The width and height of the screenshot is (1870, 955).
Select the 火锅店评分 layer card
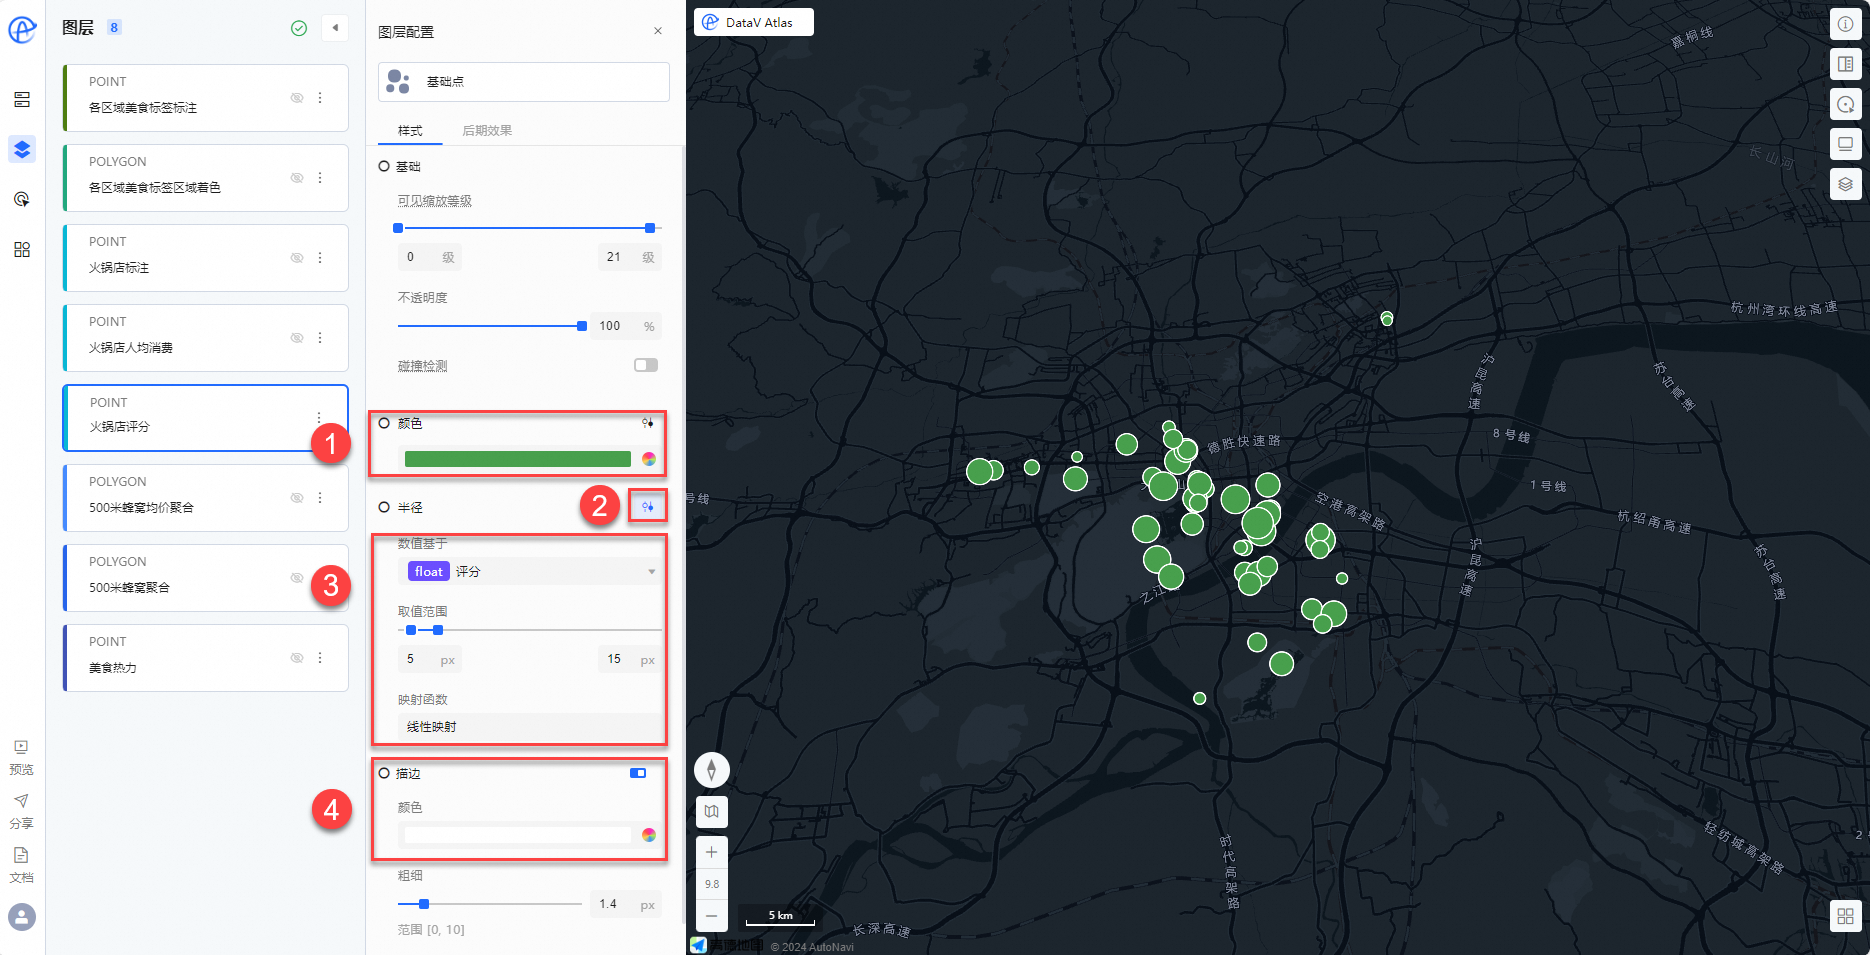coord(205,418)
